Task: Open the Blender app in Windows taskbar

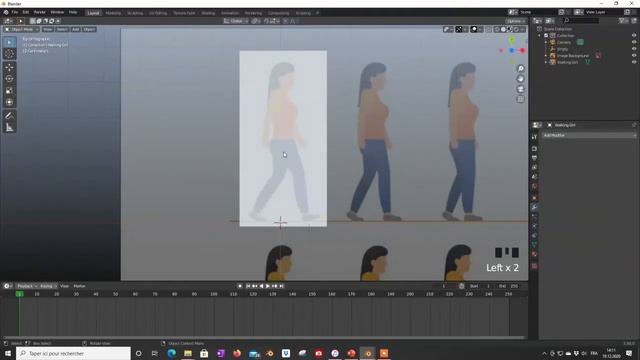Action: click(x=368, y=353)
